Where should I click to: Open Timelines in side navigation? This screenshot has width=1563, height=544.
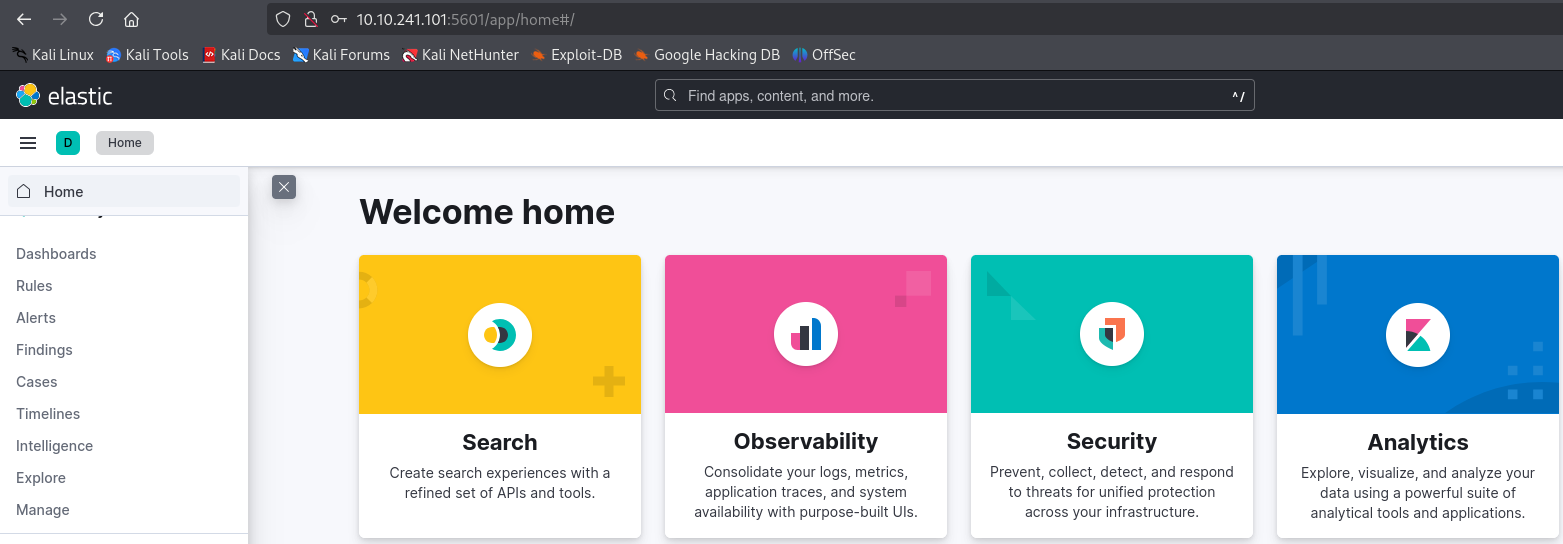(x=48, y=414)
